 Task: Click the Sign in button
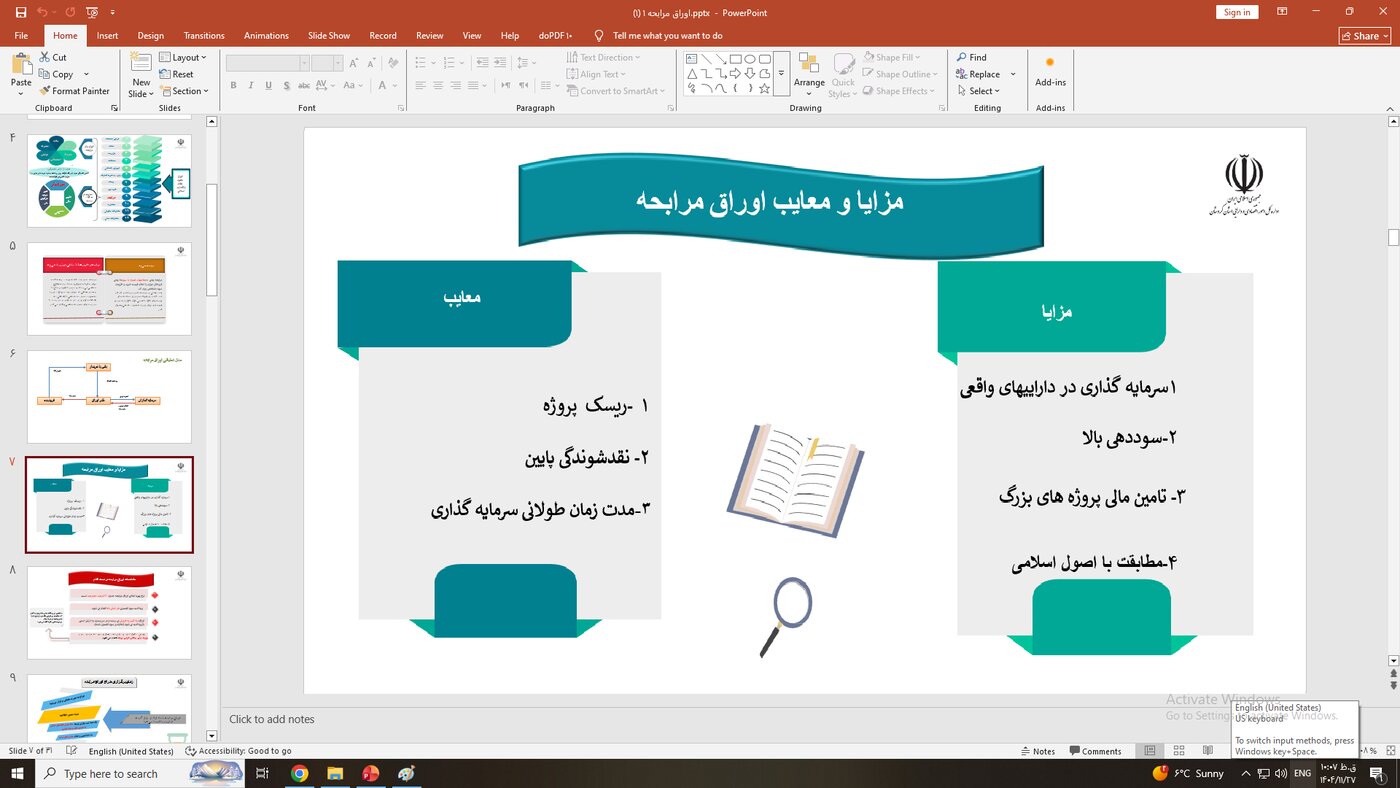point(1237,12)
